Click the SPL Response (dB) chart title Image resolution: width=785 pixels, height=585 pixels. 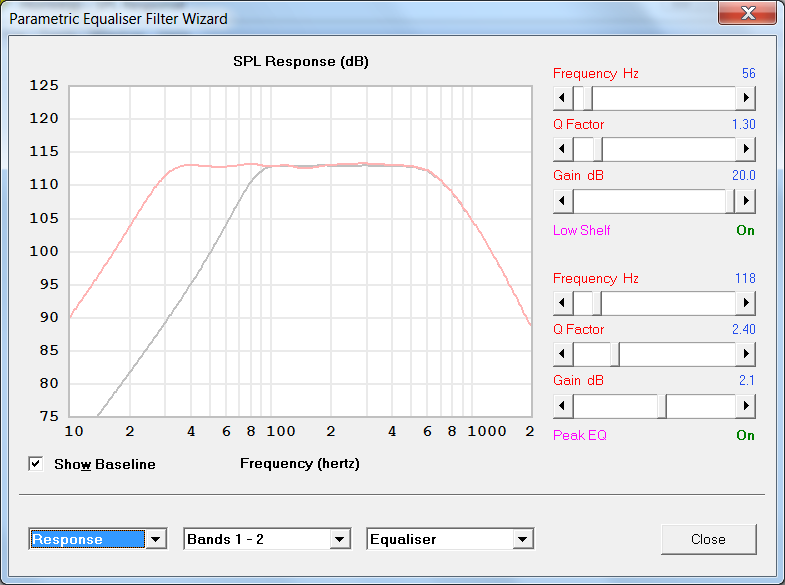tap(301, 62)
